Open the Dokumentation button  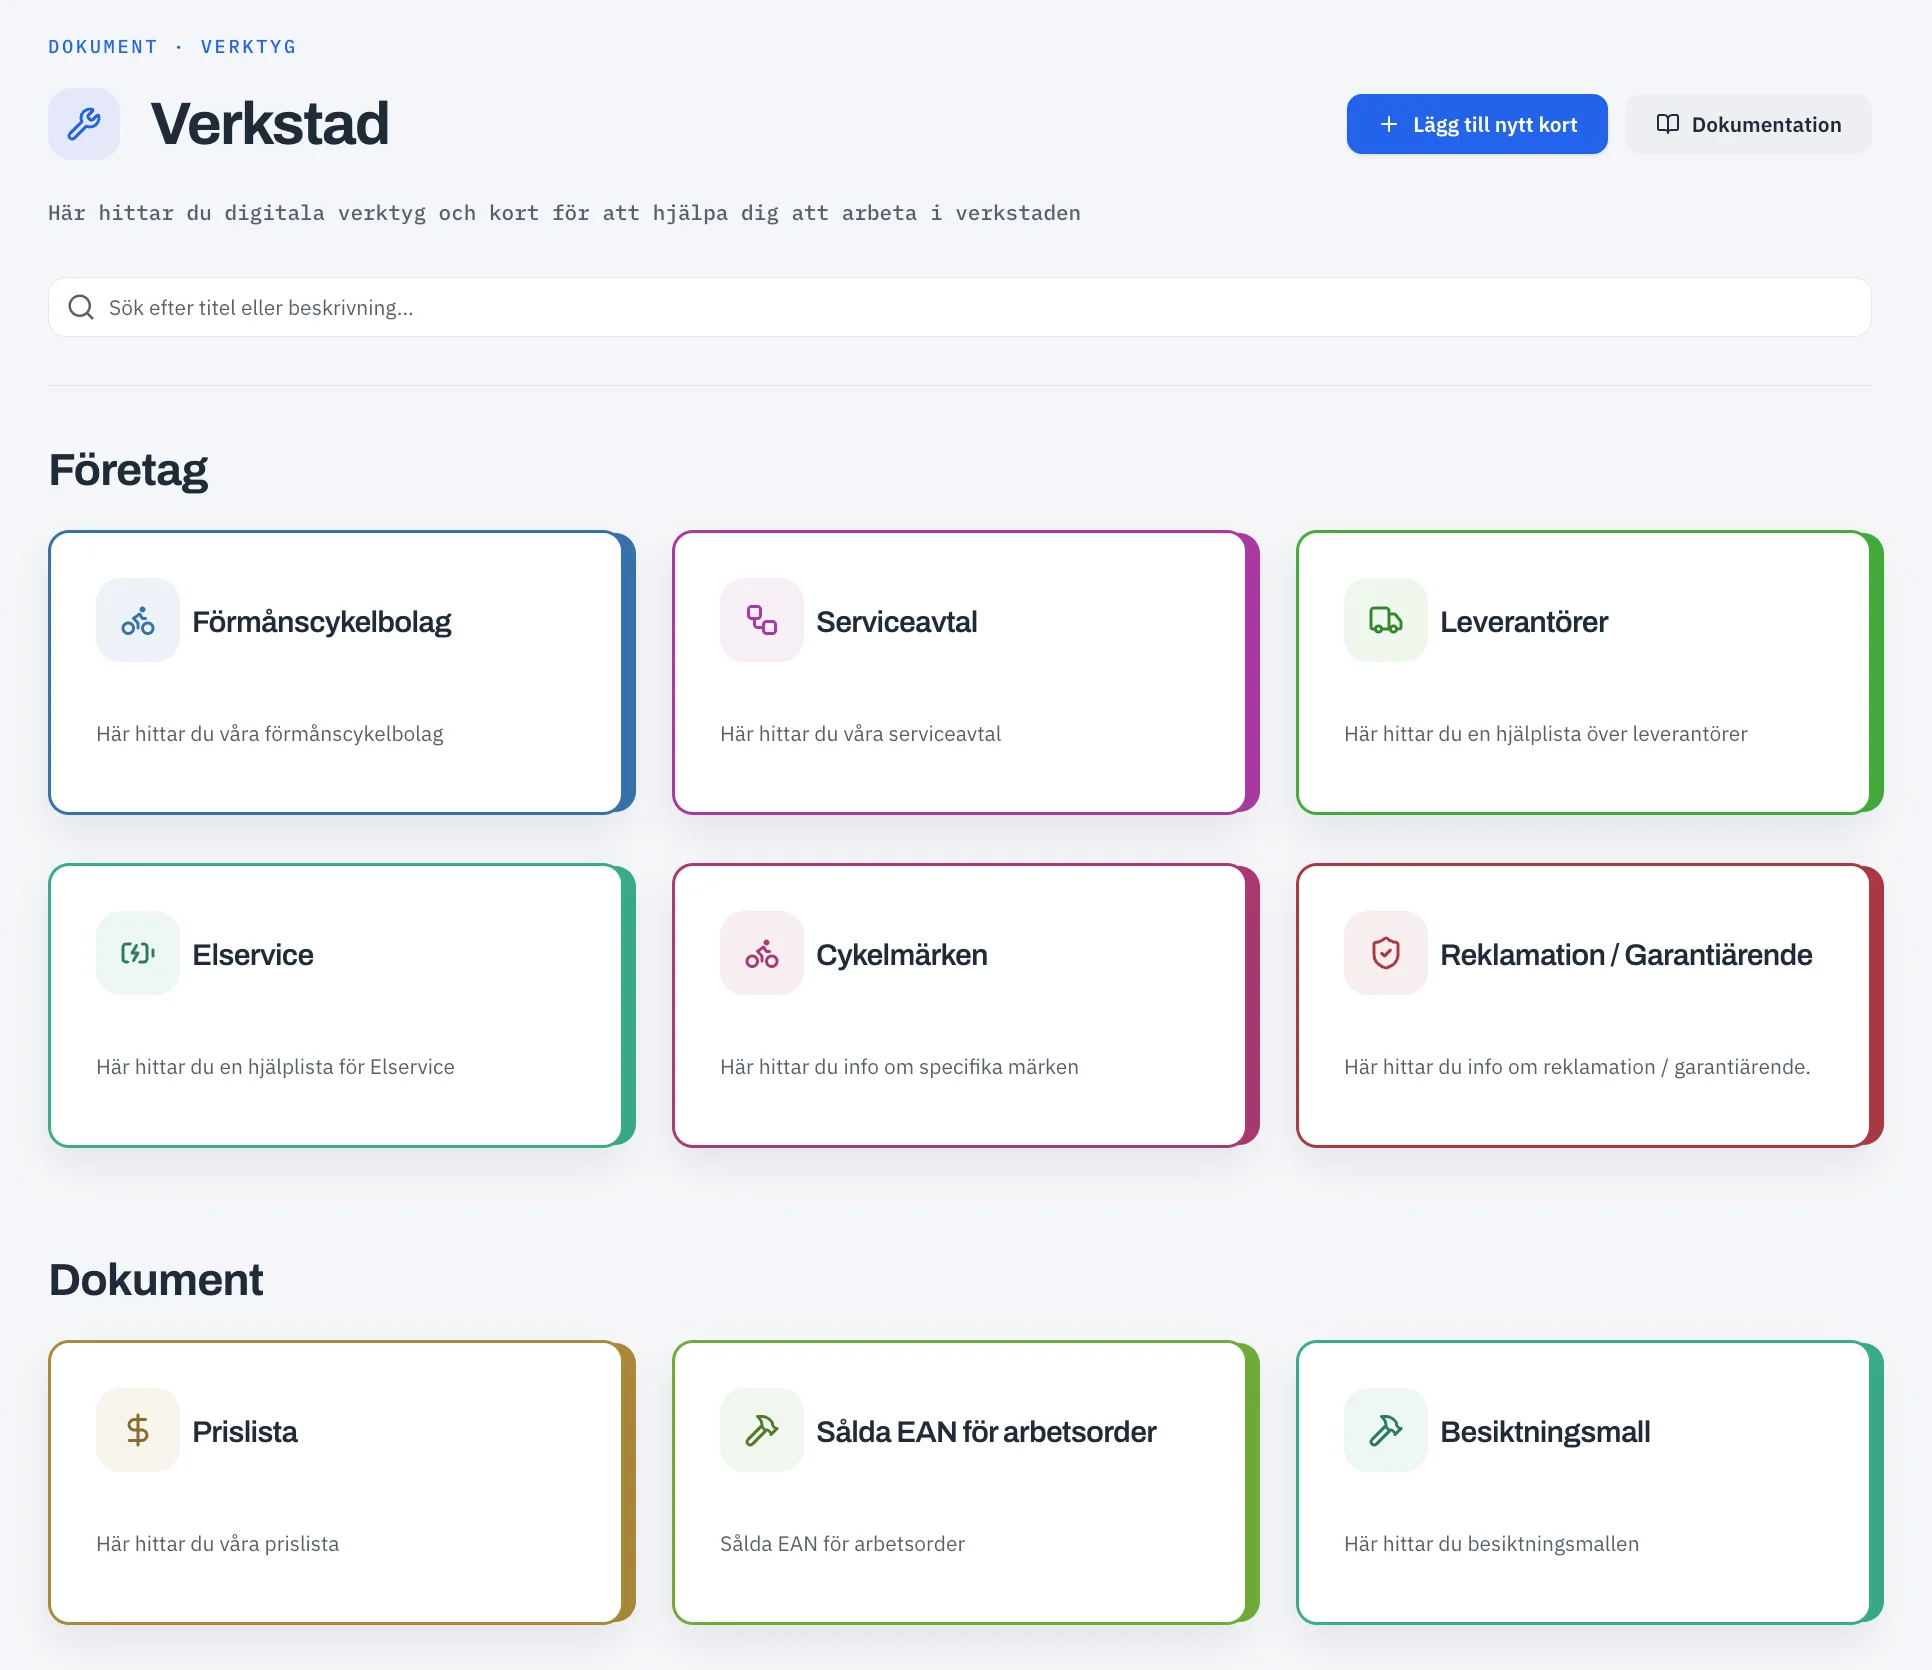(x=1748, y=124)
